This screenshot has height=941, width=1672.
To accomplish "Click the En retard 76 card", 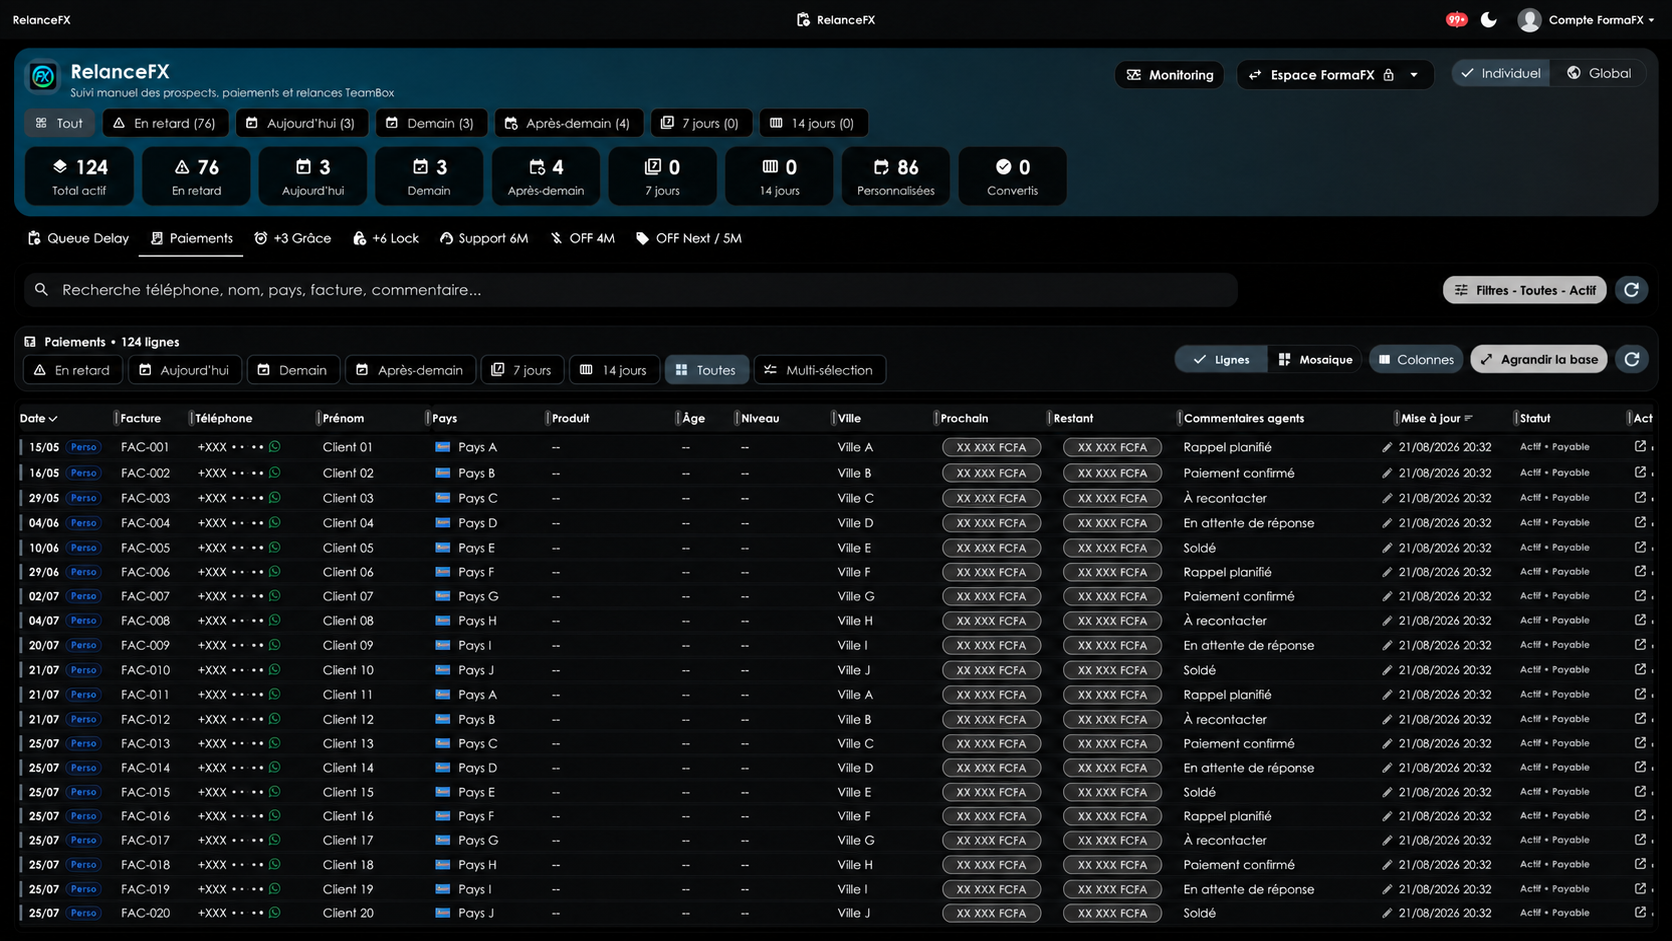I will click(x=196, y=176).
